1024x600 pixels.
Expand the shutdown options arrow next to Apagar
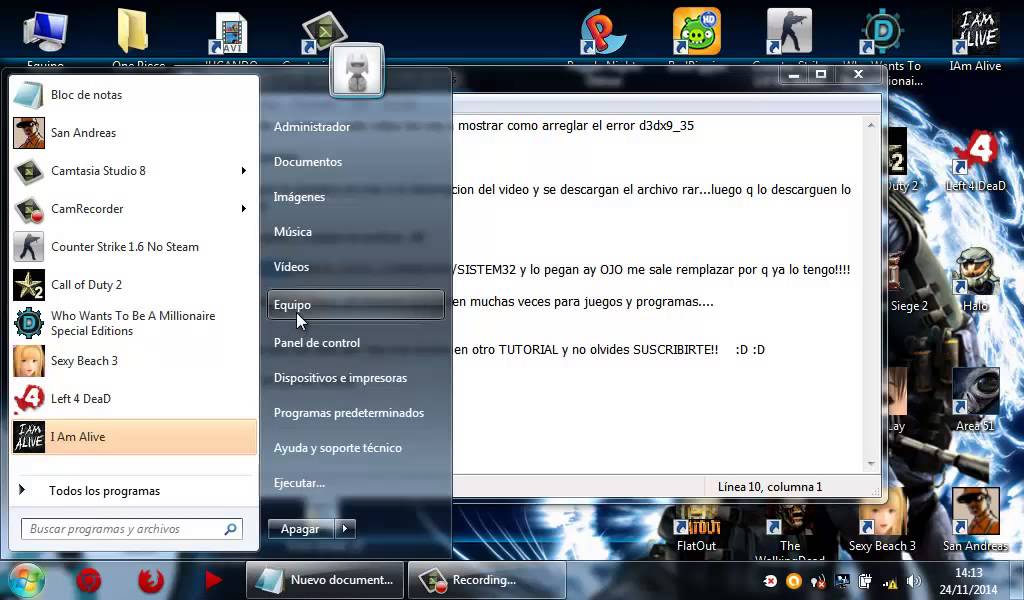[x=345, y=529]
